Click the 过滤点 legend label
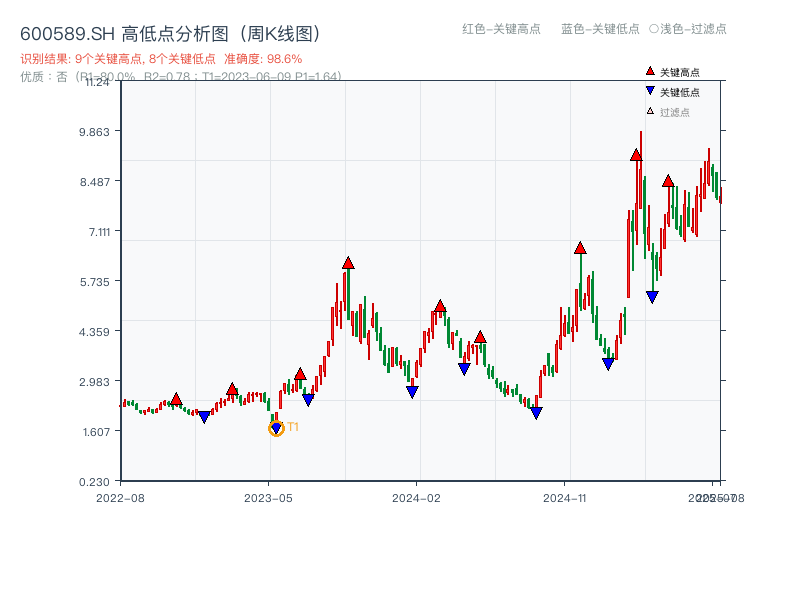Screen dimensions: 800x600 point(674,112)
